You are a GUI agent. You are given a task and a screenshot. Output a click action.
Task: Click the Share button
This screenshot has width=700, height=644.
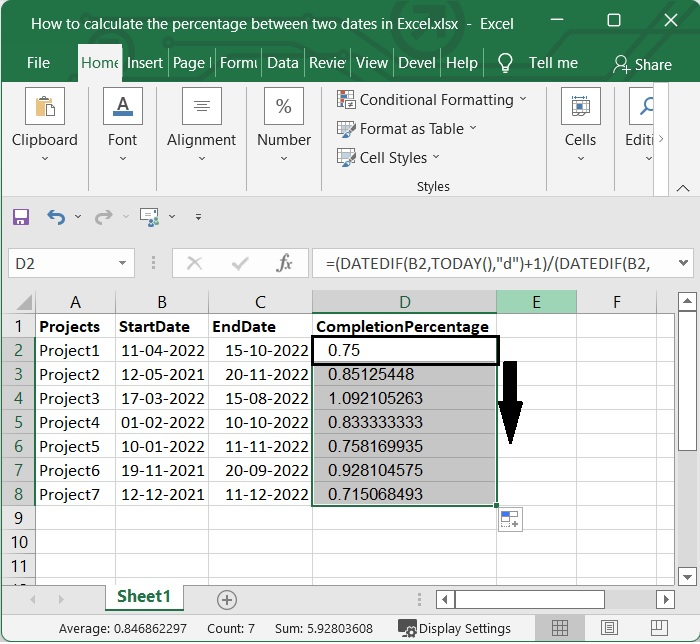[642, 65]
